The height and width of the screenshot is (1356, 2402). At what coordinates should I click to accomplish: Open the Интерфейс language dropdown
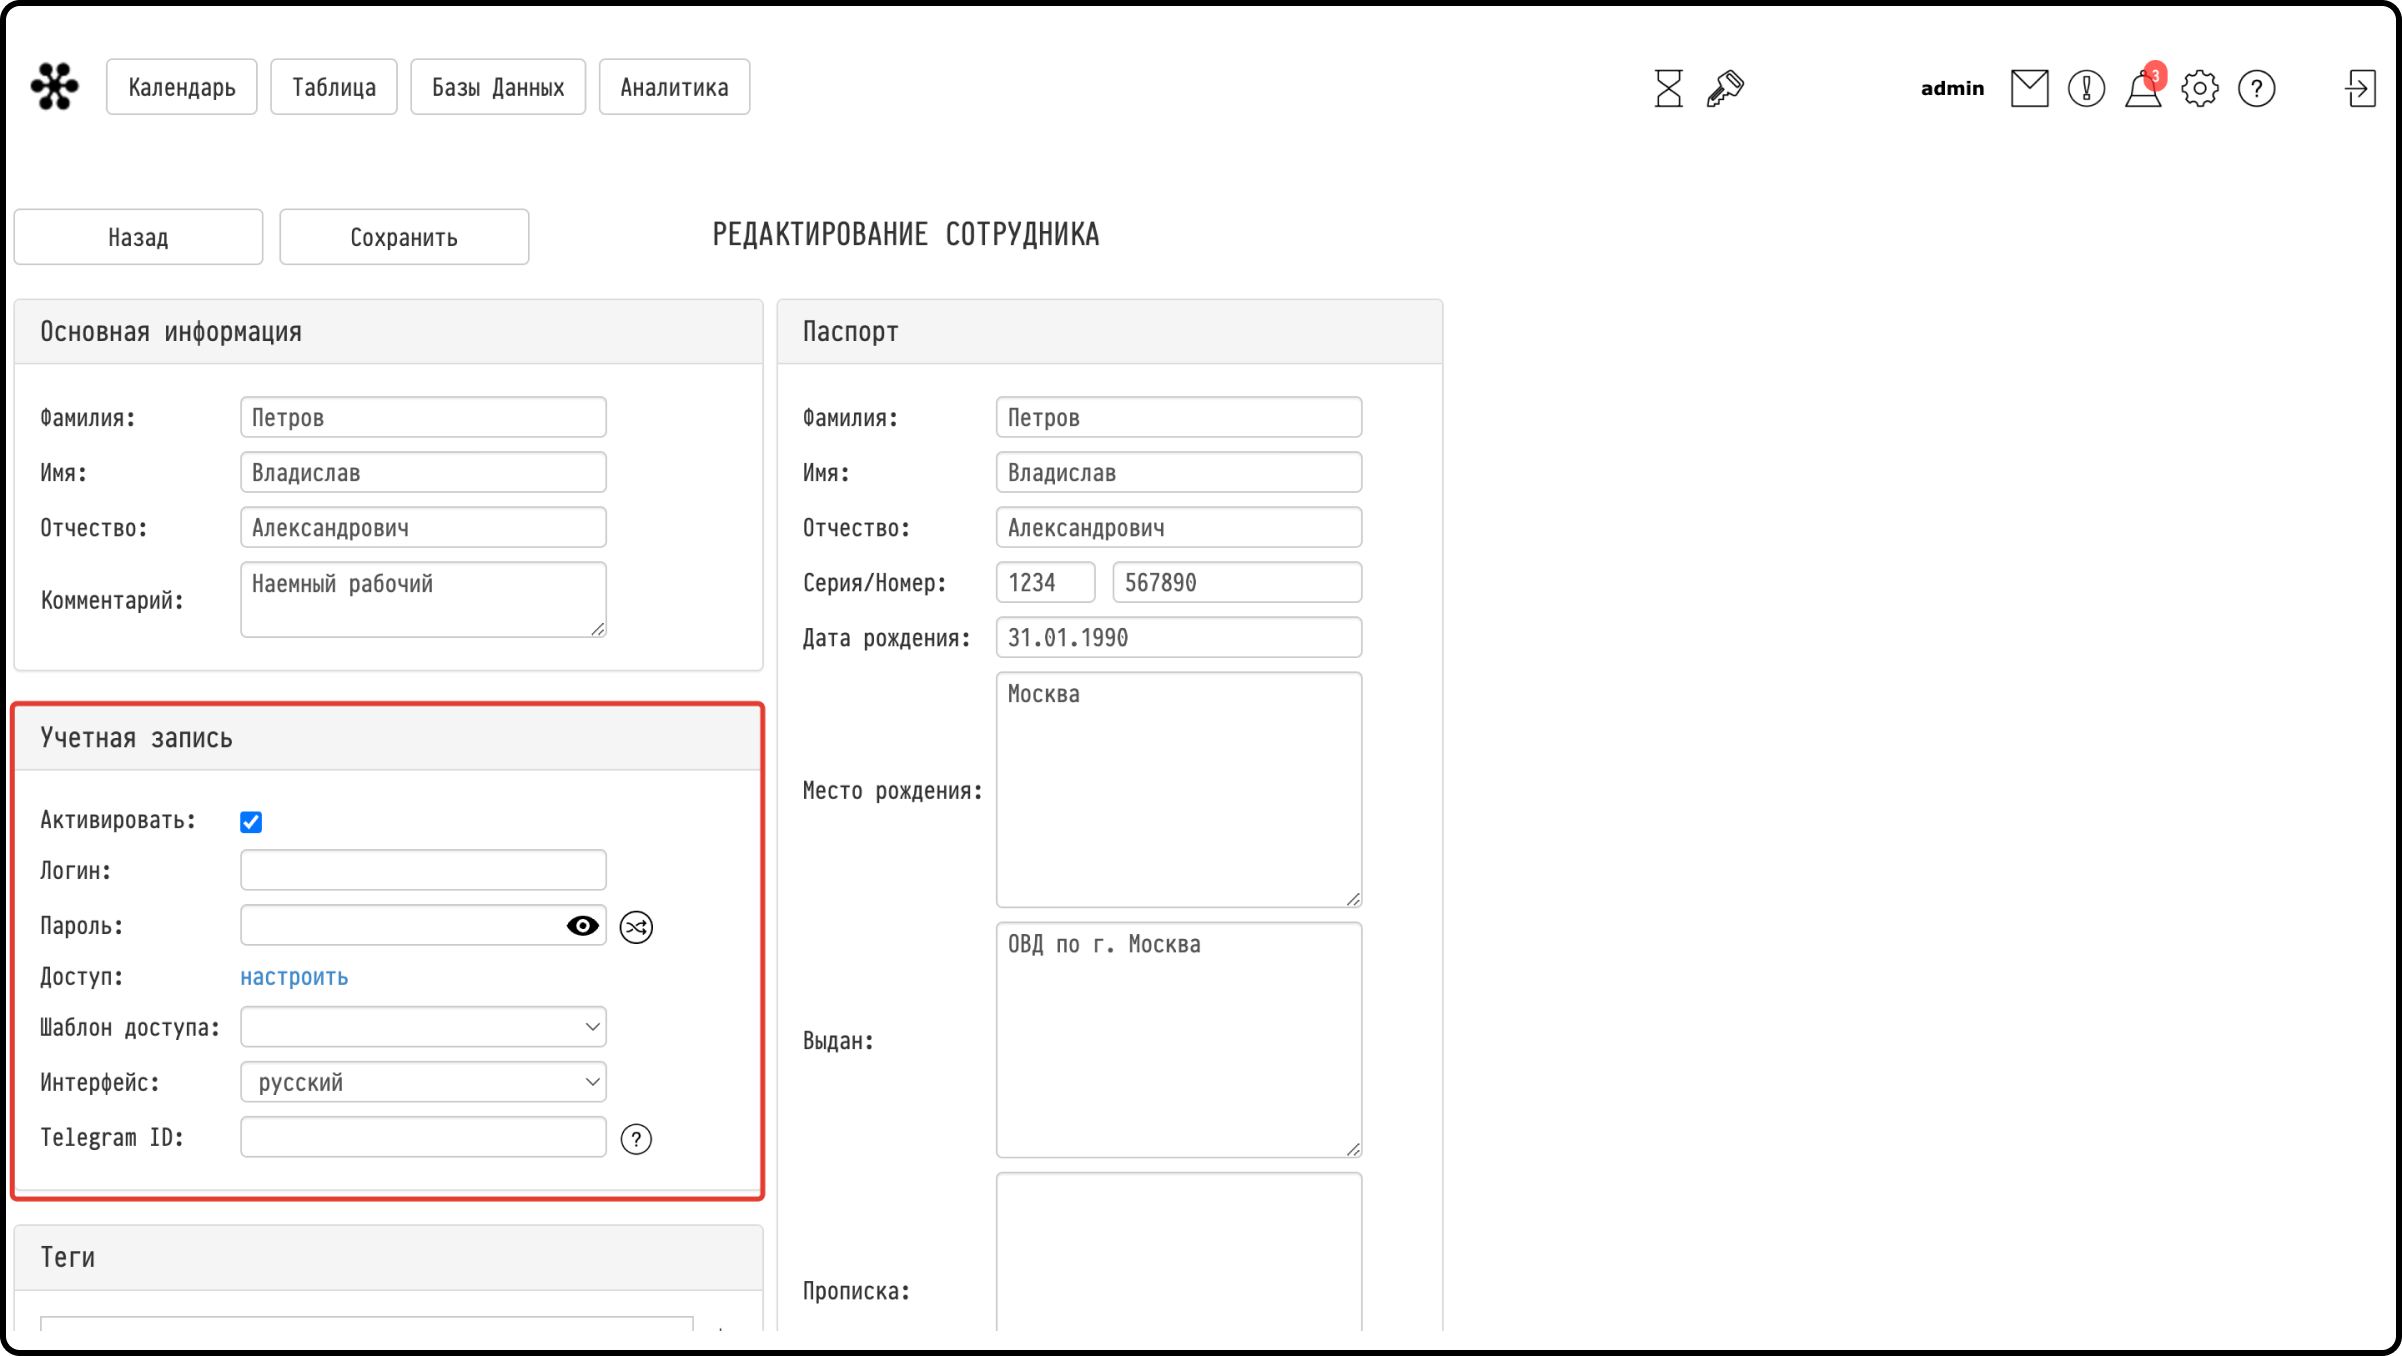coord(423,1082)
